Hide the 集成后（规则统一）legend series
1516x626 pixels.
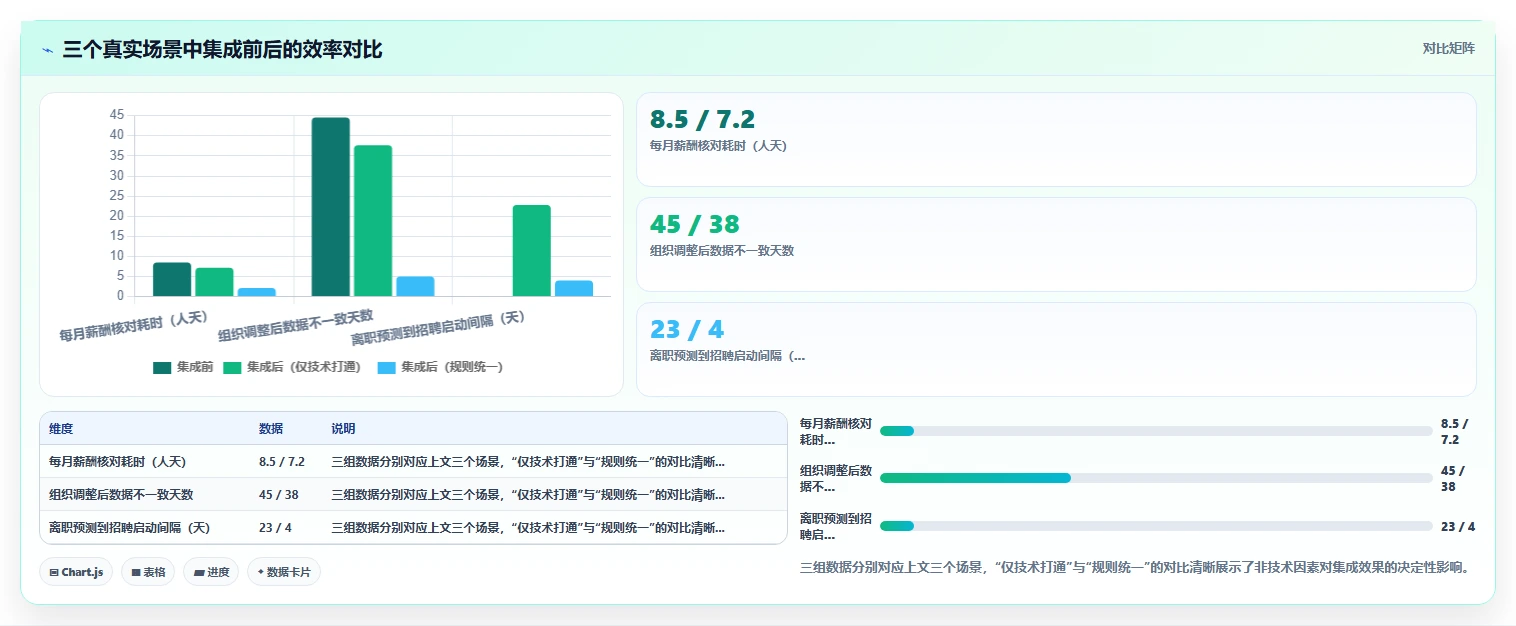pyautogui.click(x=440, y=367)
